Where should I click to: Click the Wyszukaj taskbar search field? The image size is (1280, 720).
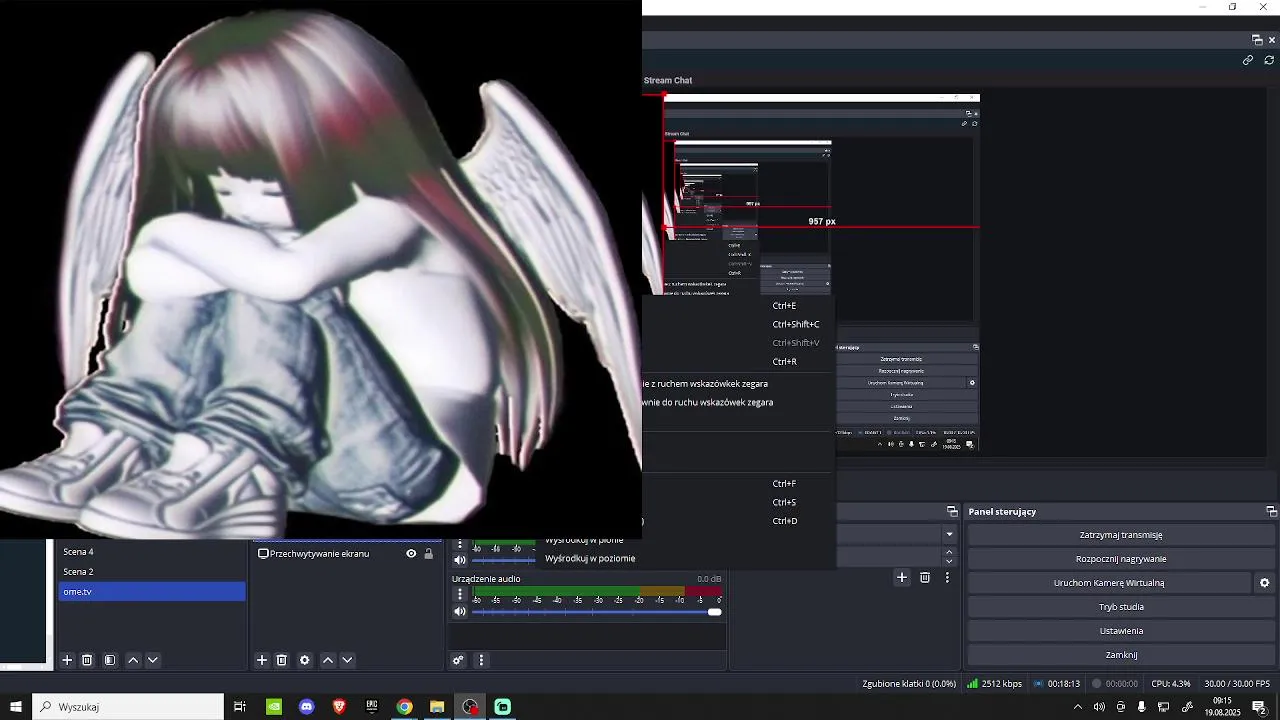(x=128, y=707)
